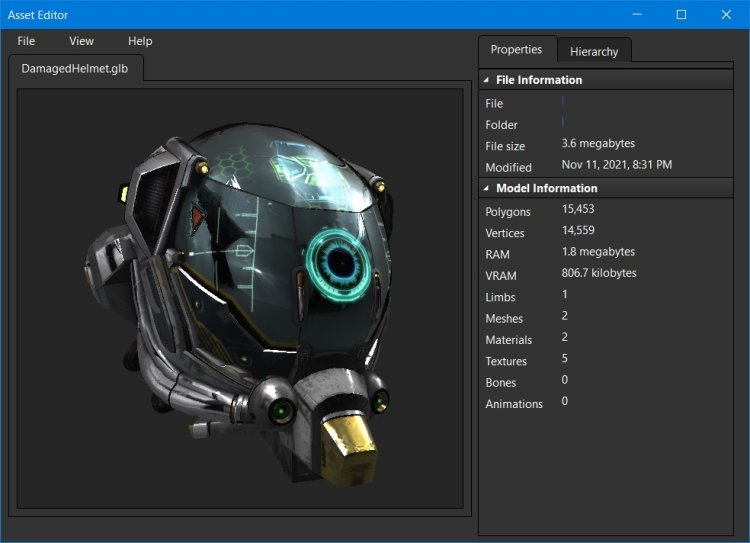
Task: Open the View menu
Action: pos(81,41)
